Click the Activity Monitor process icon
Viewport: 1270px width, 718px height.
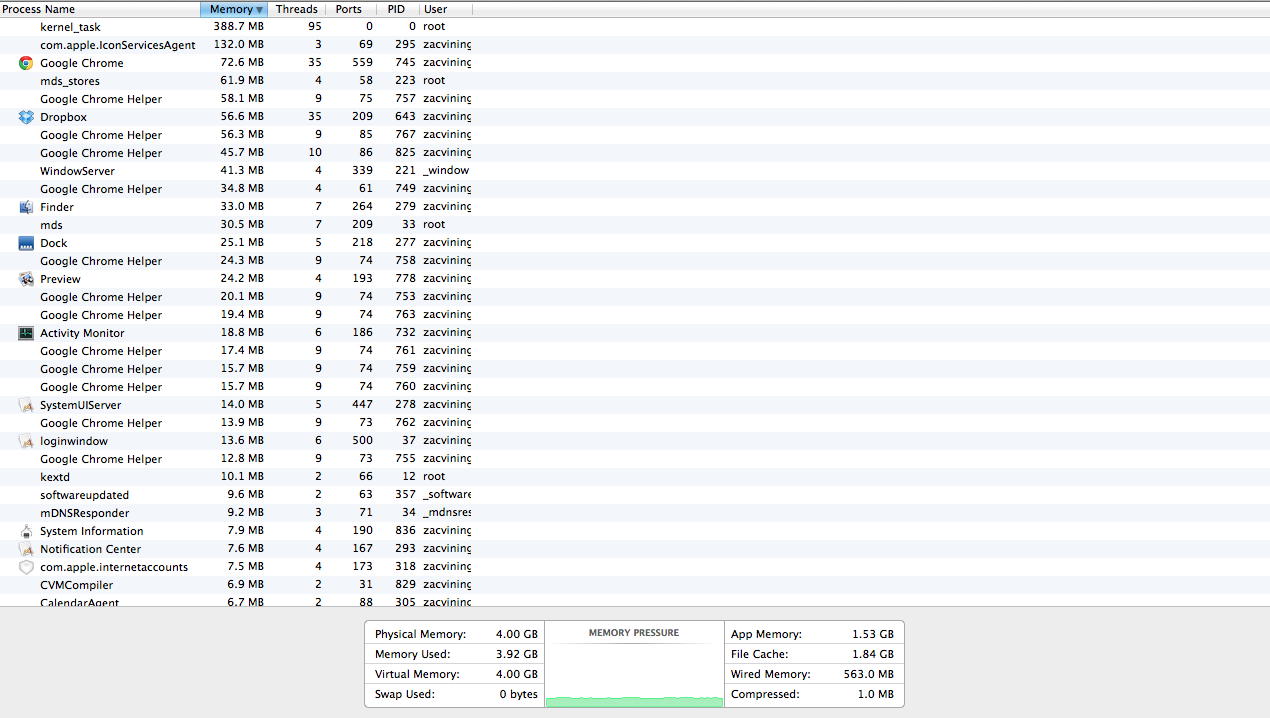click(26, 333)
